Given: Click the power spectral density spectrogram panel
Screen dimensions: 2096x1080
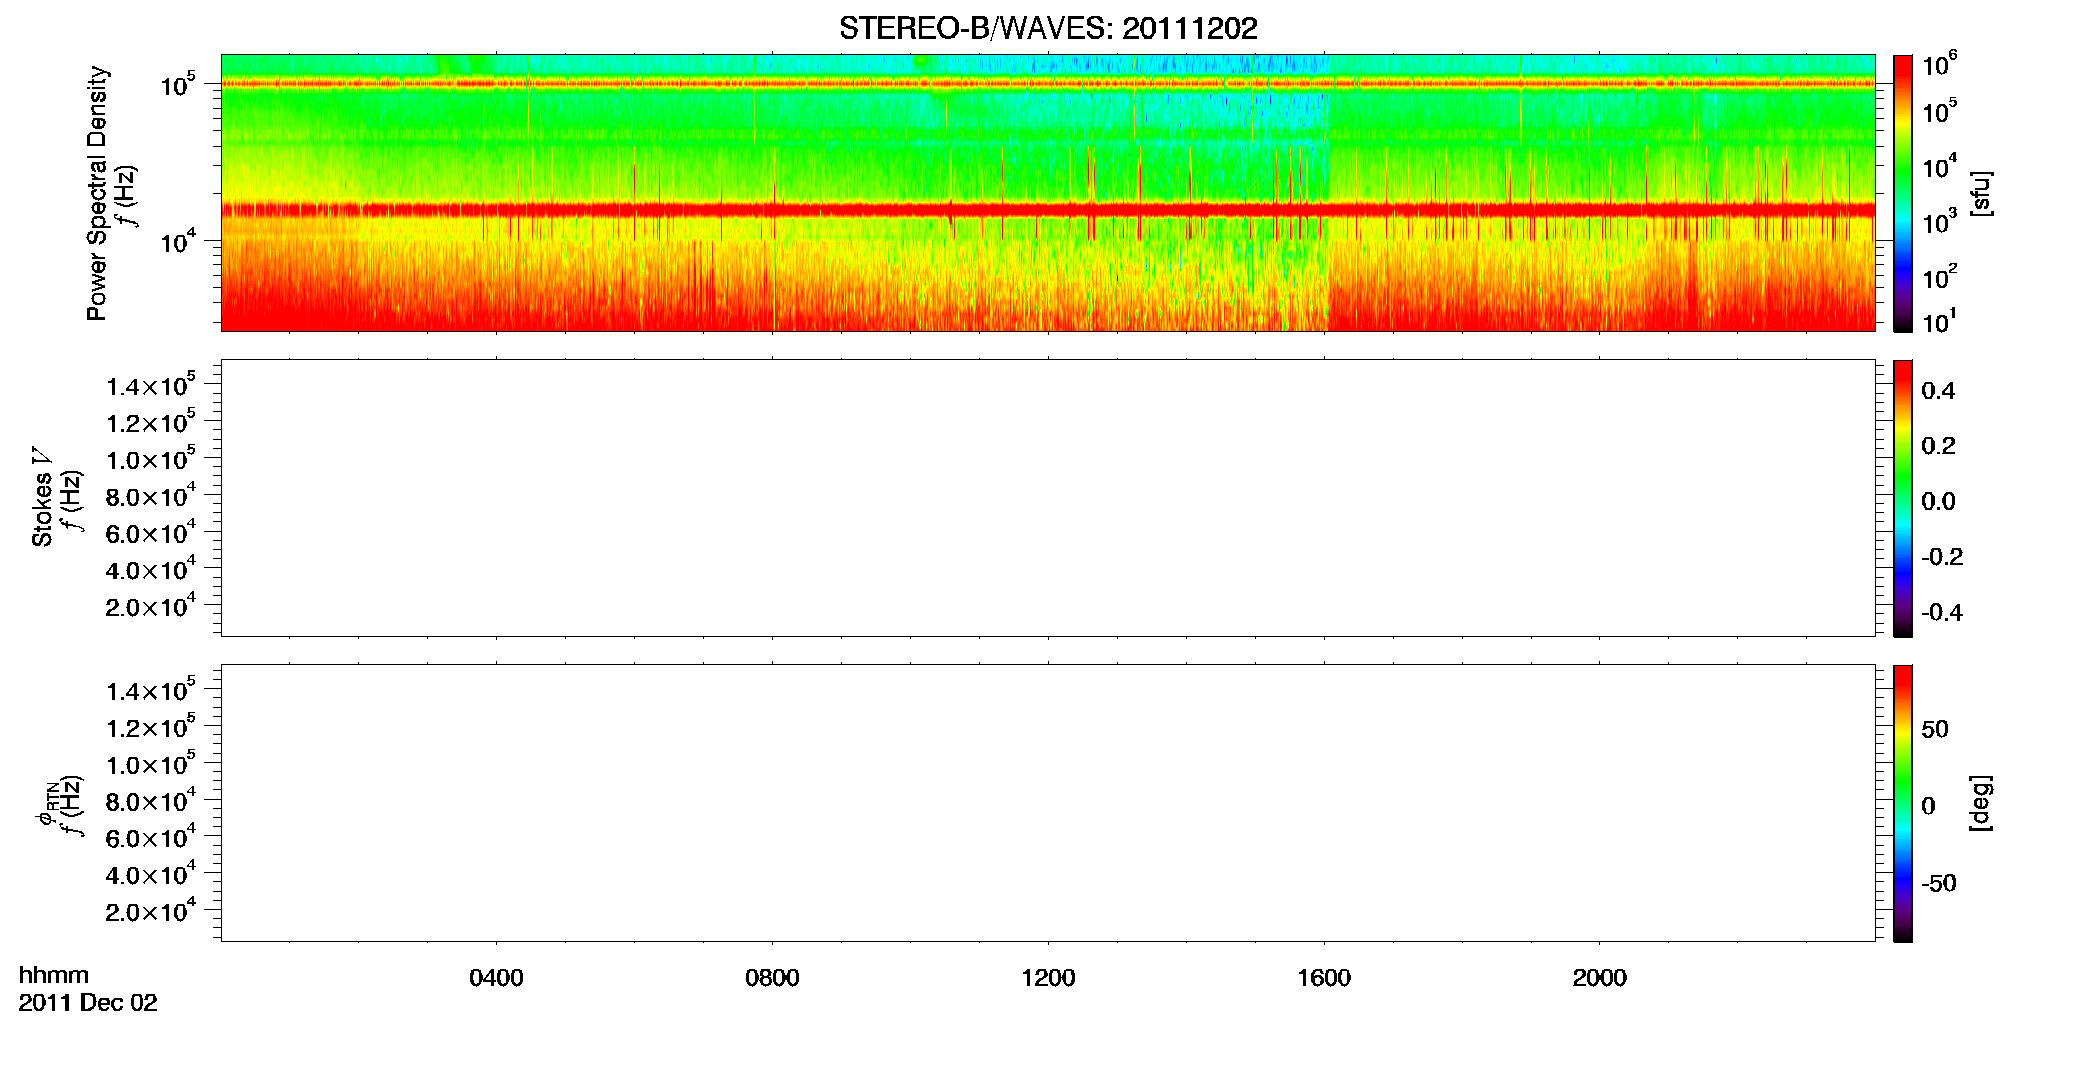Looking at the screenshot, I should point(1048,193).
